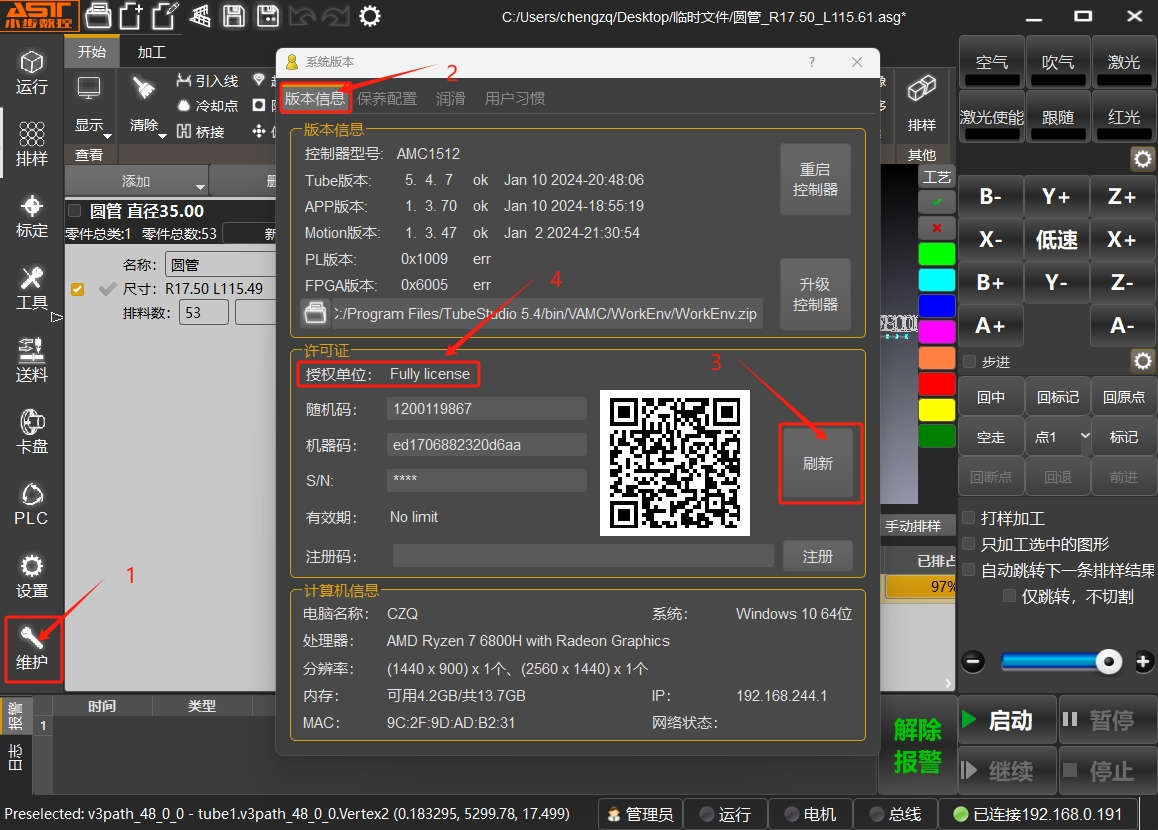Select the 标定 calibration sidebar icon

(x=32, y=215)
